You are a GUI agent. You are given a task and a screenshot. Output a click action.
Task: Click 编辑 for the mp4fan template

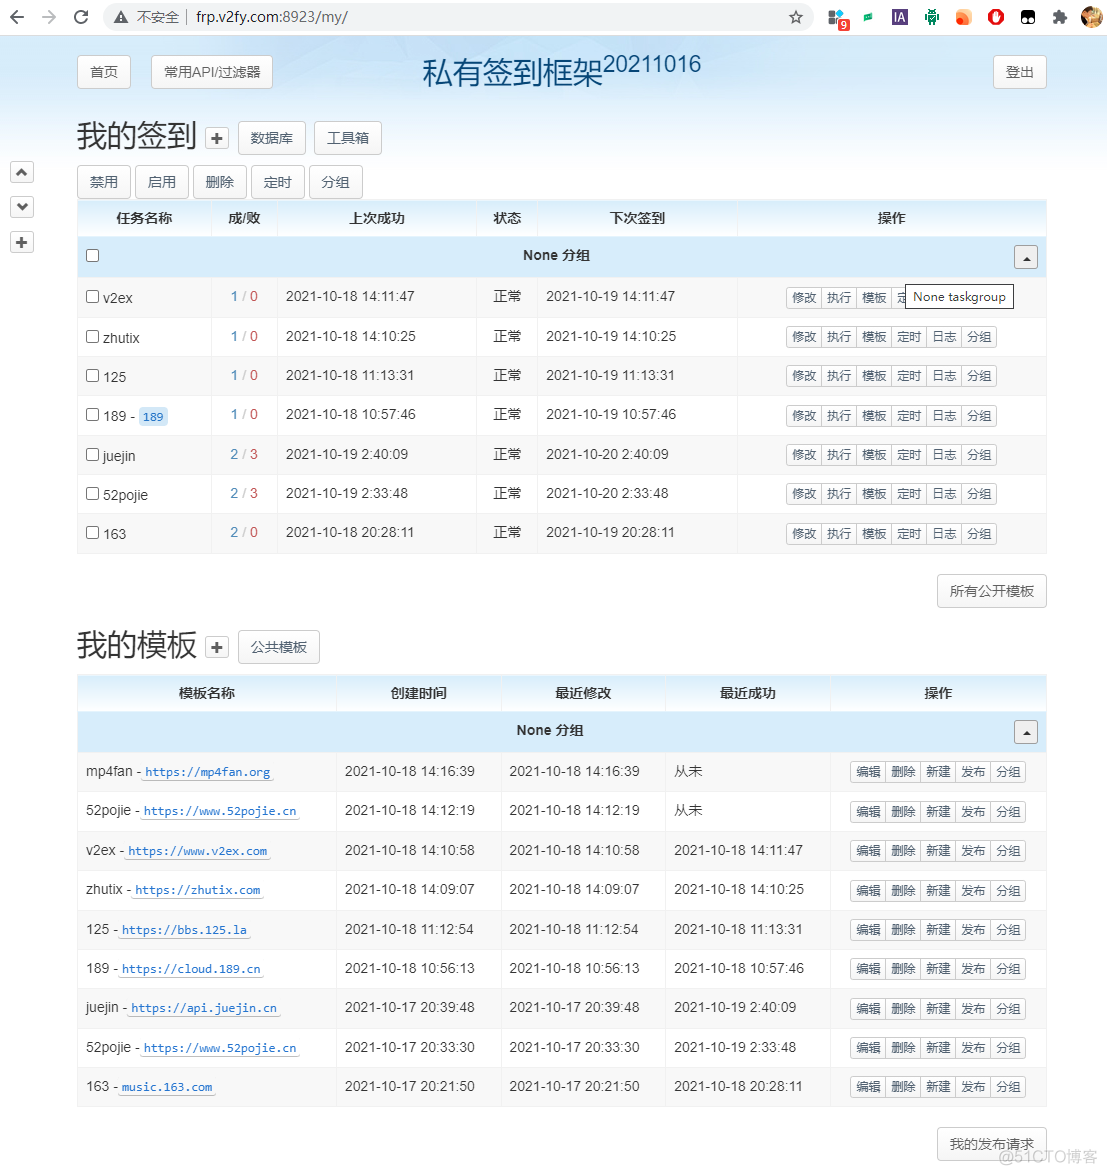(x=869, y=772)
